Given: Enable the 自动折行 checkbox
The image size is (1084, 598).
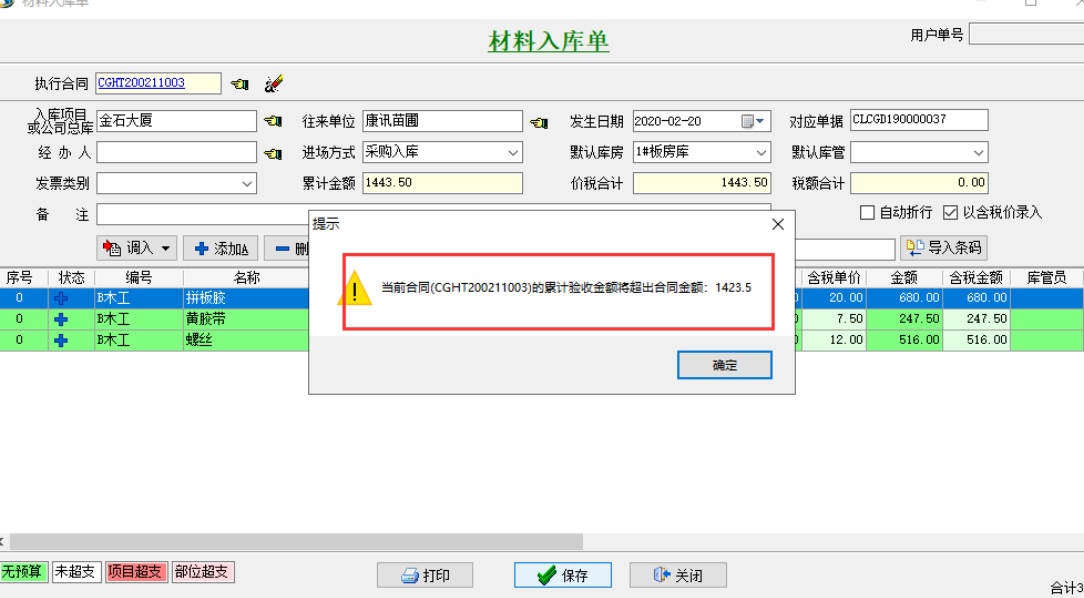Looking at the screenshot, I should pos(868,213).
